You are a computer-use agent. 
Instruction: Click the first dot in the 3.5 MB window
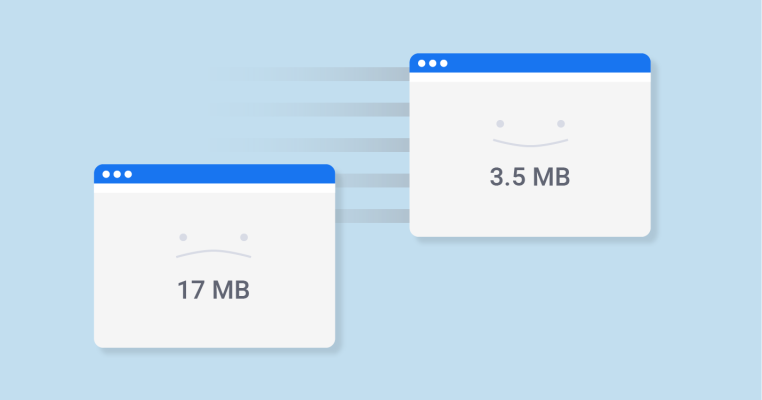(421, 63)
